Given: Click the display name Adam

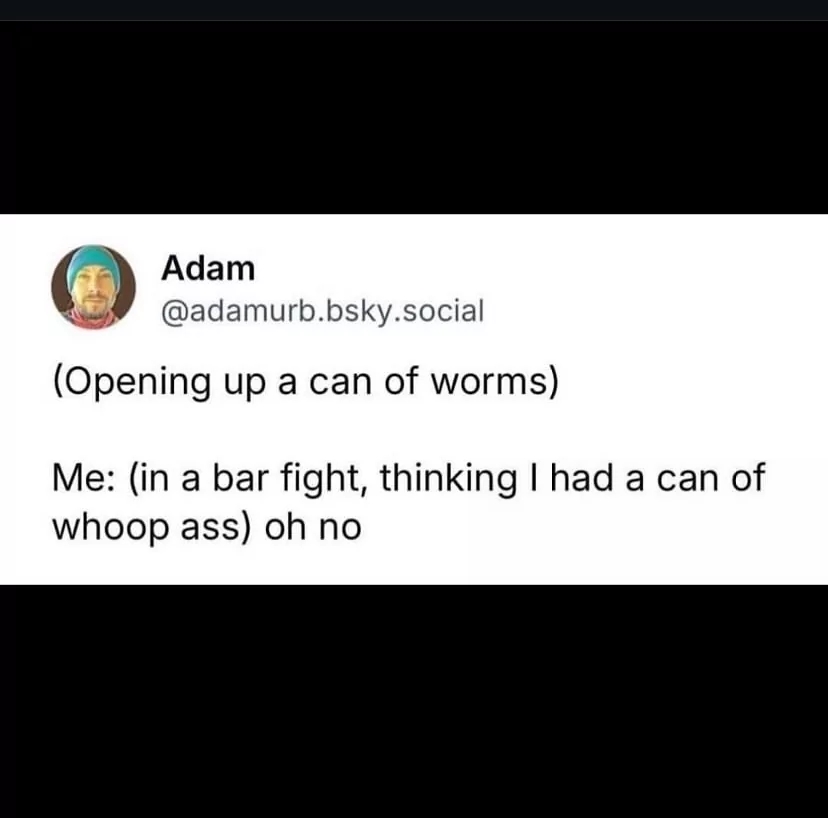Looking at the screenshot, I should (208, 268).
